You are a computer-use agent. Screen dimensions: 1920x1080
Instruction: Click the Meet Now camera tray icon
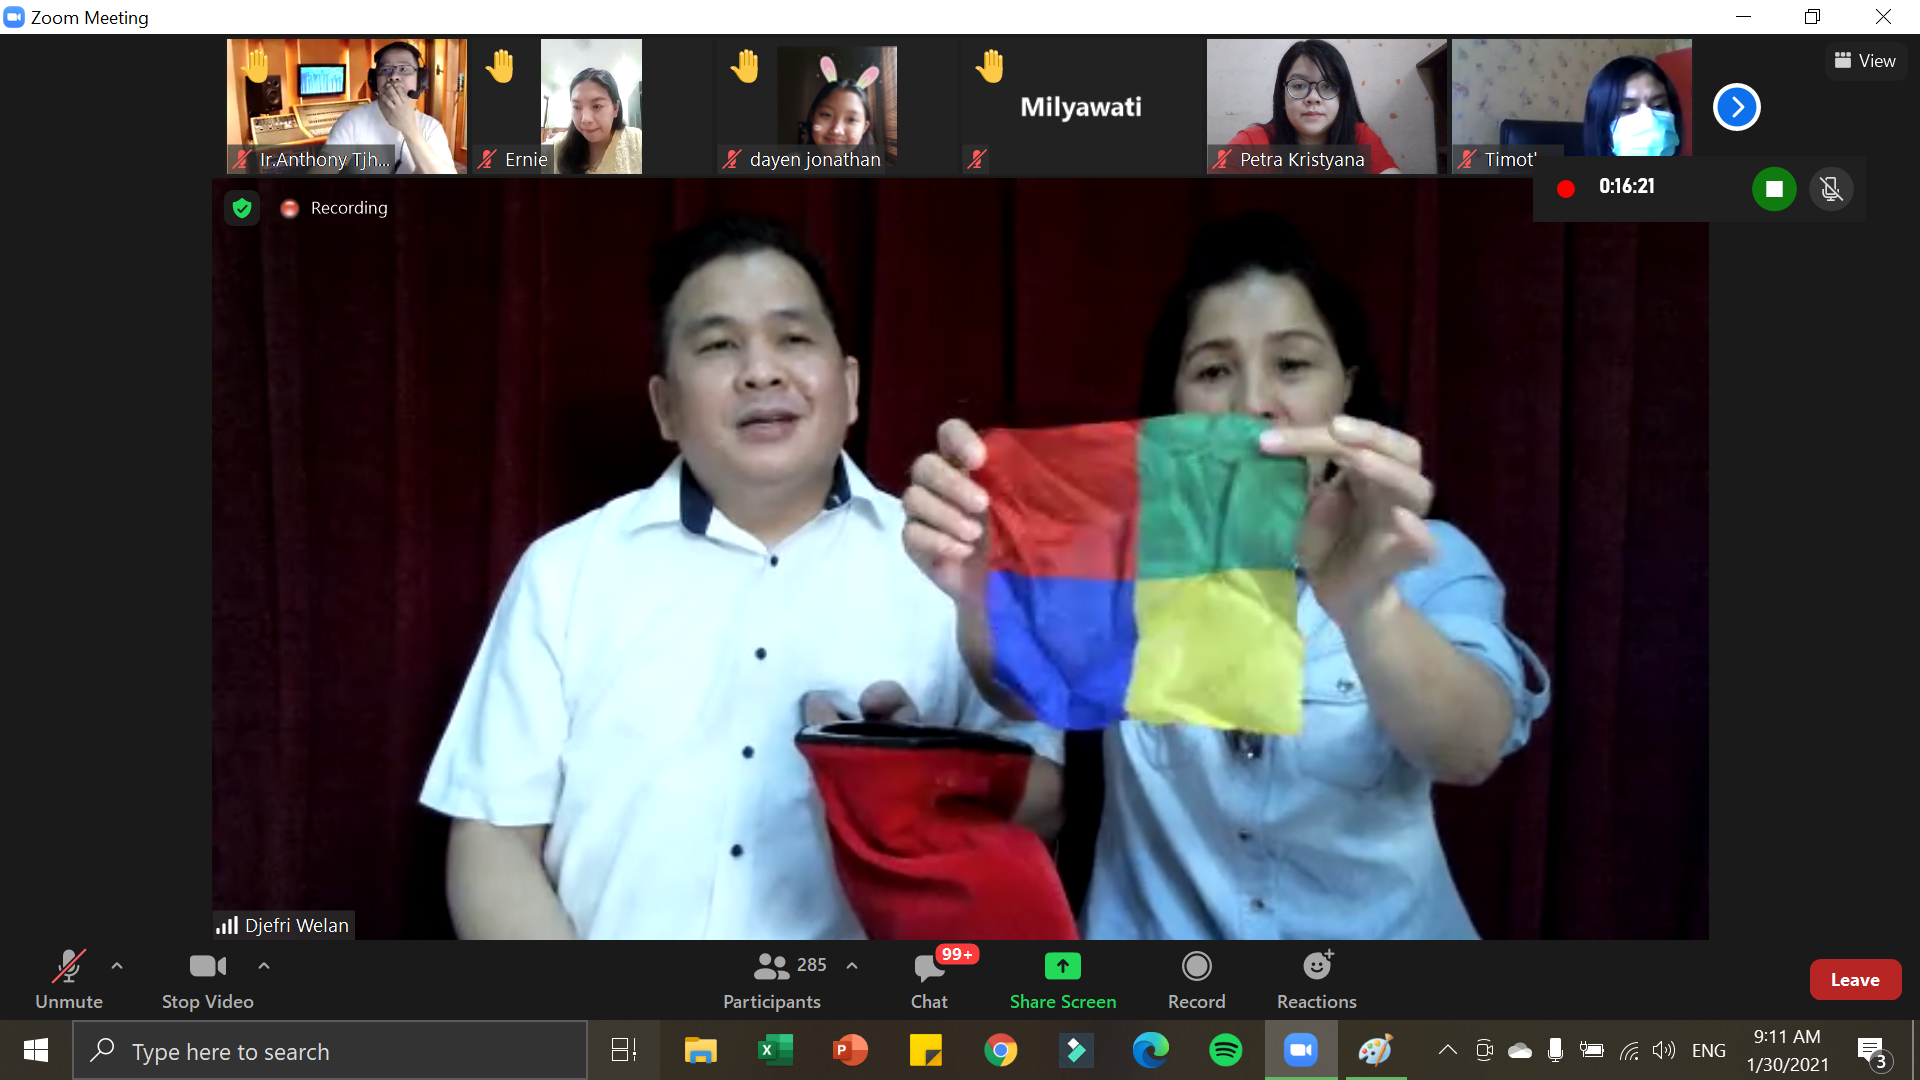pyautogui.click(x=1485, y=1050)
